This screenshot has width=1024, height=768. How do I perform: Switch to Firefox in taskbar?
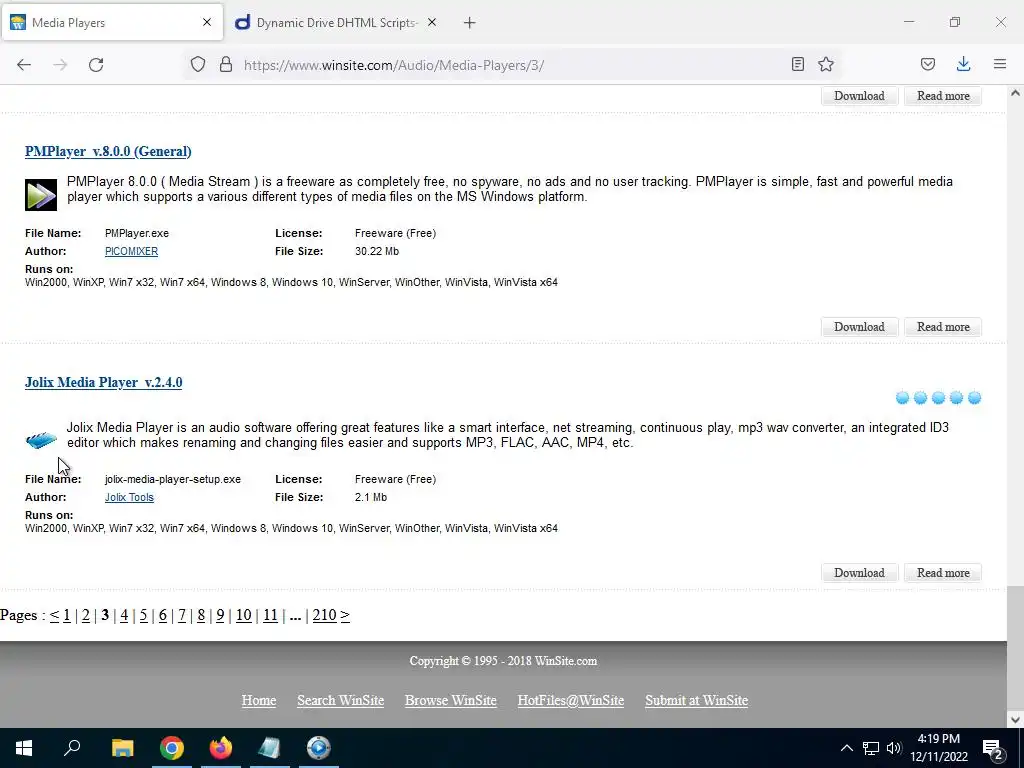221,748
